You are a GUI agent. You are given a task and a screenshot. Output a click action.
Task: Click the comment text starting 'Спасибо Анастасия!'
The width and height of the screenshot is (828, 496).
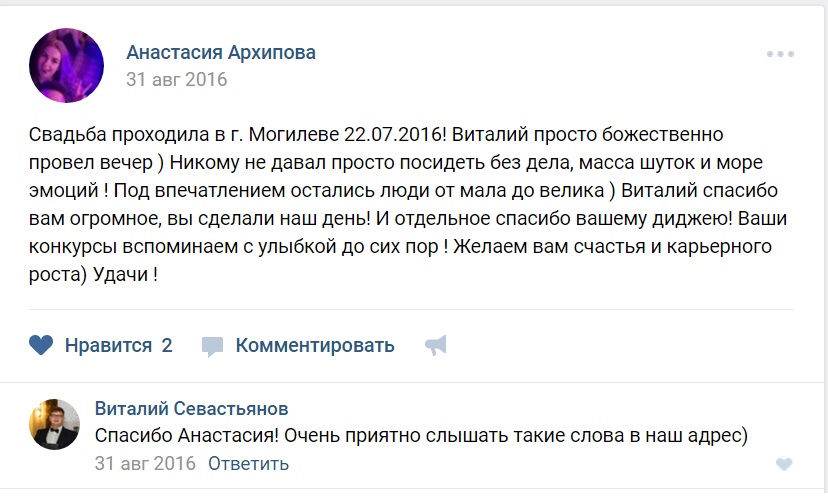click(421, 437)
